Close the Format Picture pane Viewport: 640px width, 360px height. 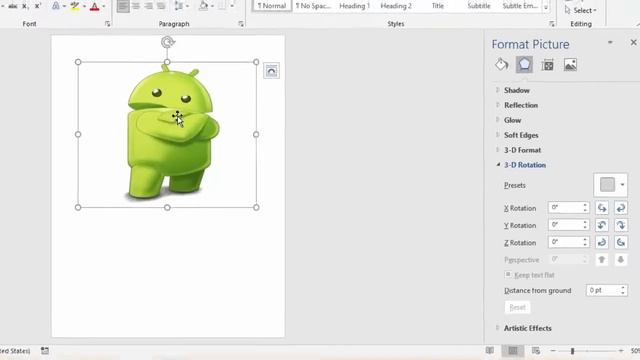(633, 42)
